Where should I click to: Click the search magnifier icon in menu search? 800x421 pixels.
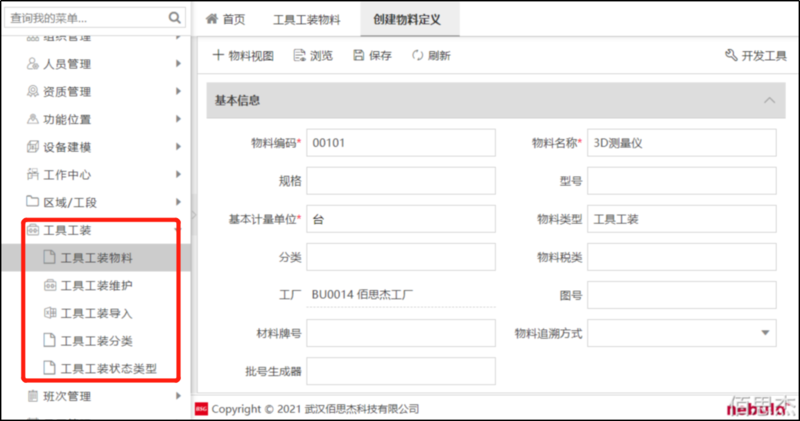click(x=174, y=18)
